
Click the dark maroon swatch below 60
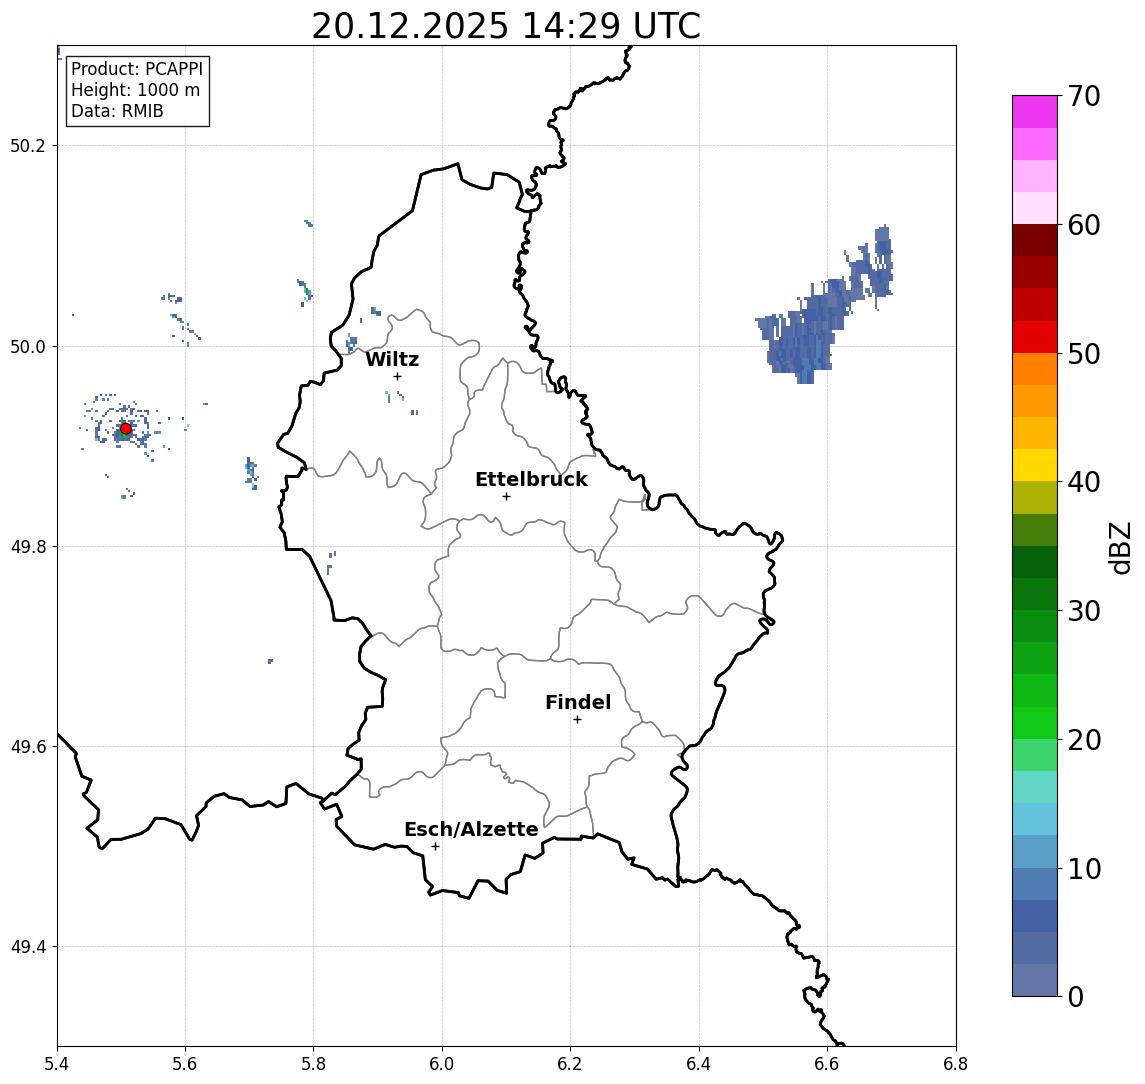pos(1035,240)
